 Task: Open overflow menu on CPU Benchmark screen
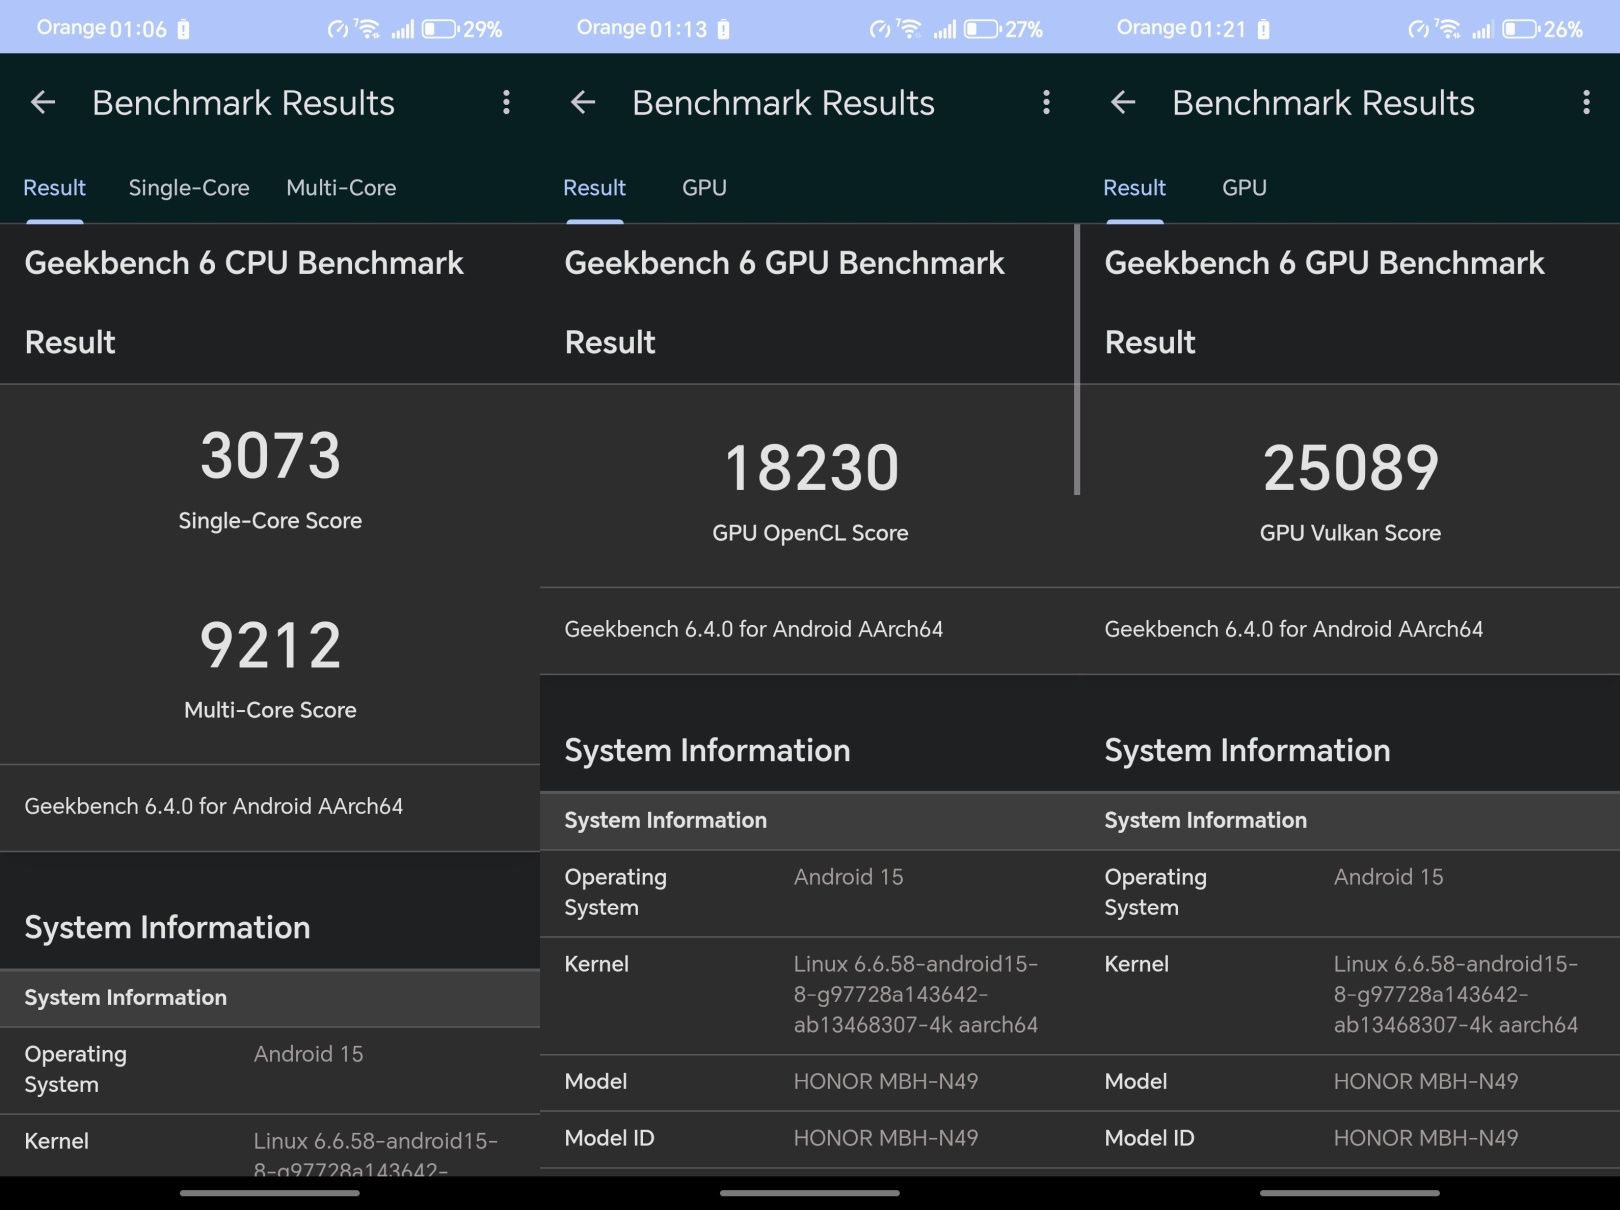click(506, 102)
